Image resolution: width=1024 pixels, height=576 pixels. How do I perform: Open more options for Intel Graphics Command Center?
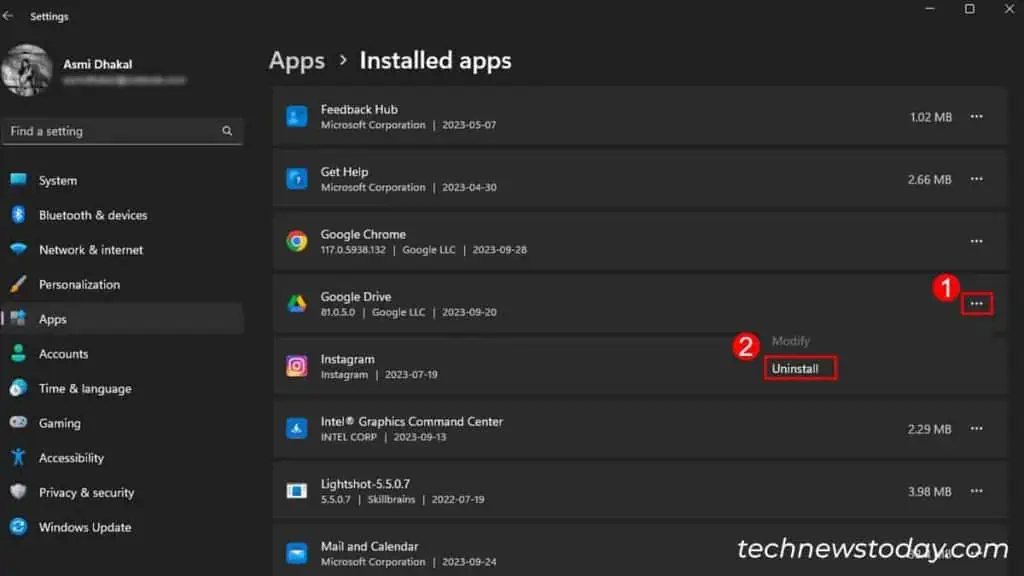[976, 428]
